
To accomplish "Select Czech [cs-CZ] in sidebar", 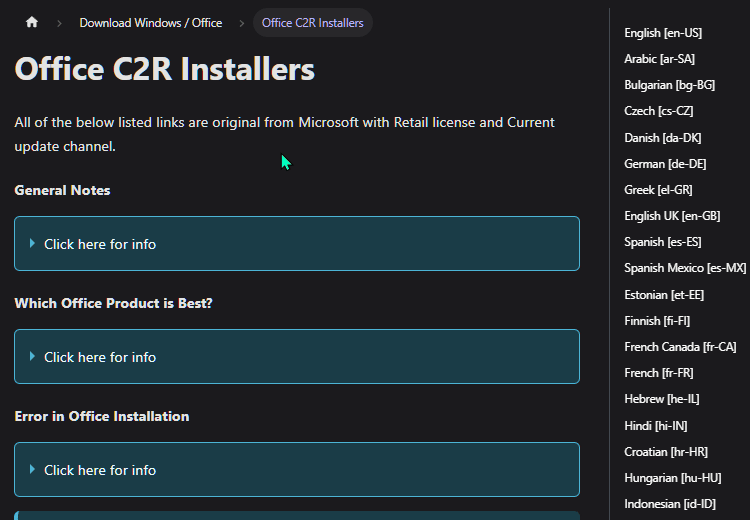I will tap(659, 111).
